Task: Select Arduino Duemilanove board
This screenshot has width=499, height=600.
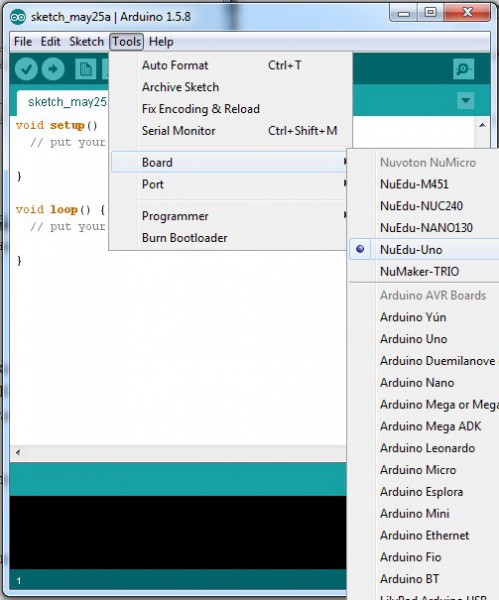Action: coord(424,361)
